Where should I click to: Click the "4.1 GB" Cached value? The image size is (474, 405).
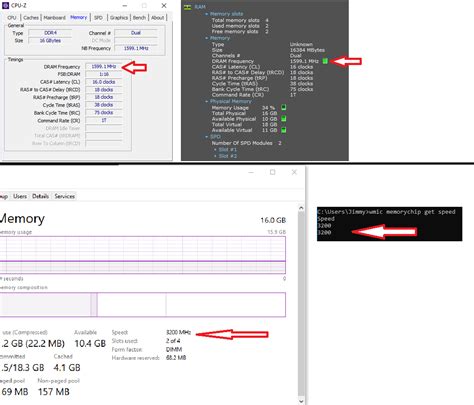point(67,368)
